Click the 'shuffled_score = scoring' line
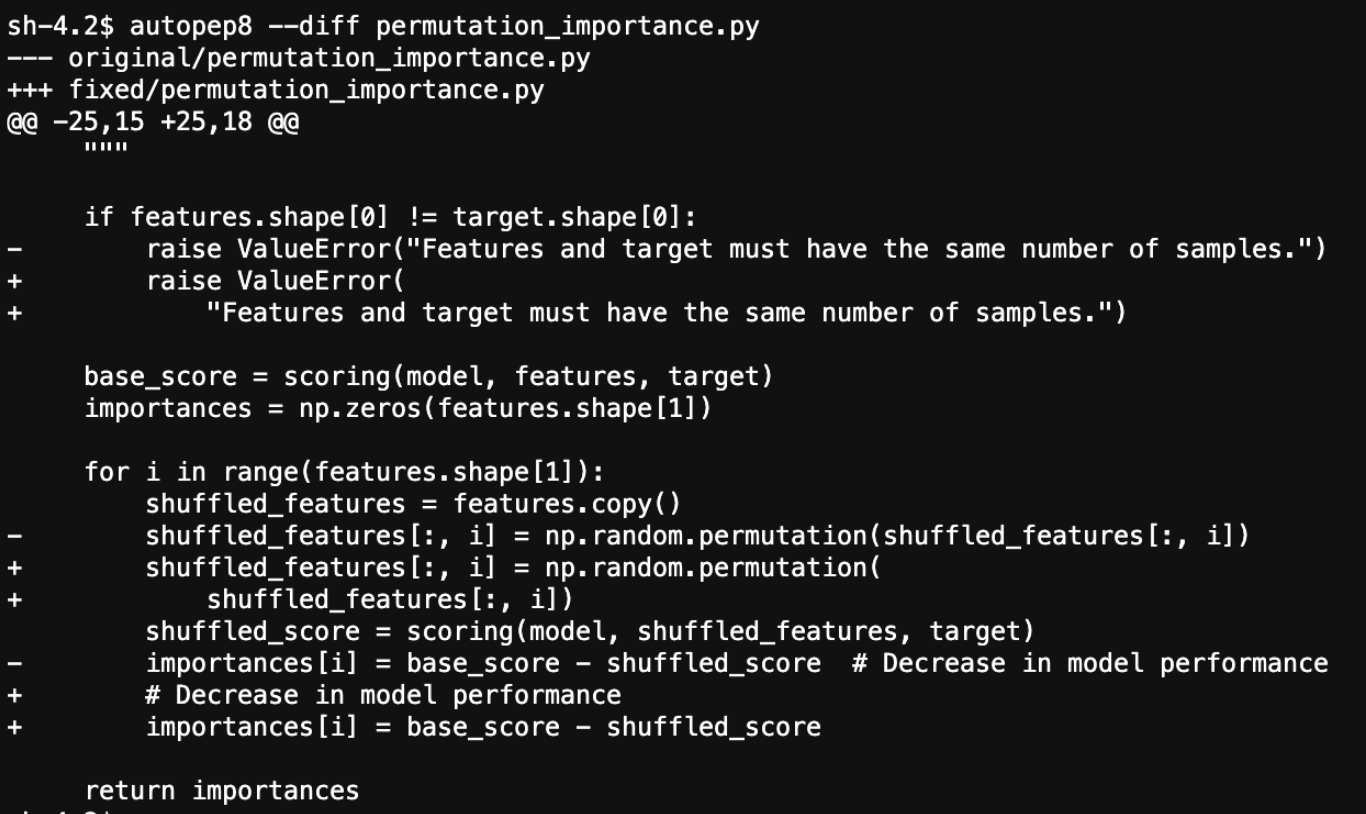Screen dimensions: 1366x814 pos(589,632)
